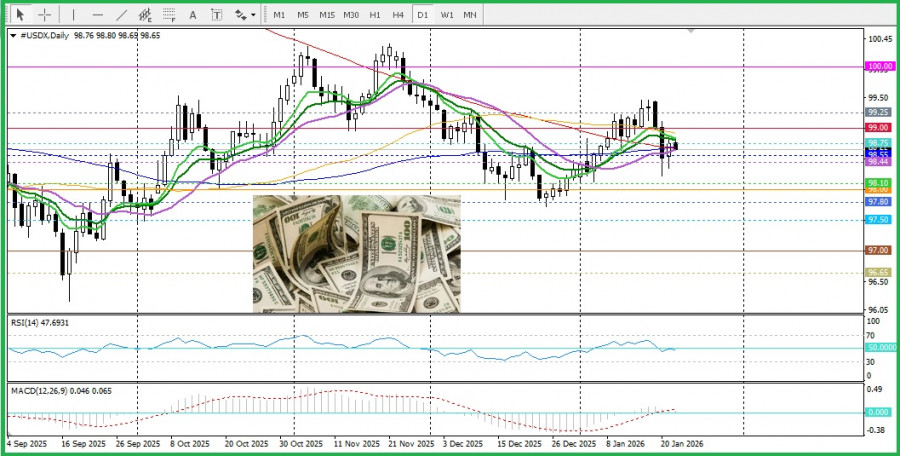Click the dollar bills image on chart
This screenshot has width=900, height=456.
[356, 254]
